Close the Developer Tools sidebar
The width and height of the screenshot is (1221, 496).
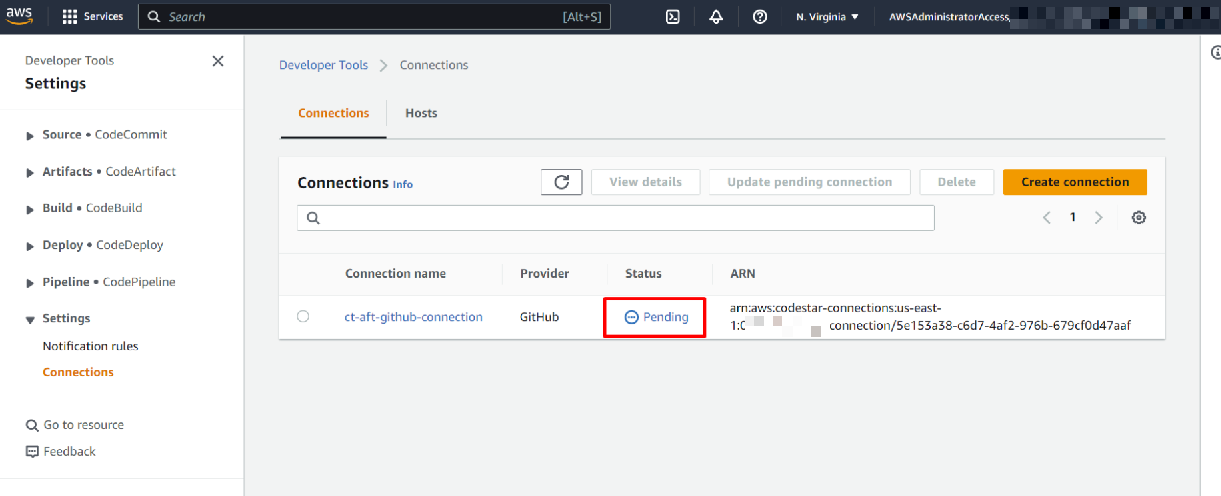pos(218,61)
